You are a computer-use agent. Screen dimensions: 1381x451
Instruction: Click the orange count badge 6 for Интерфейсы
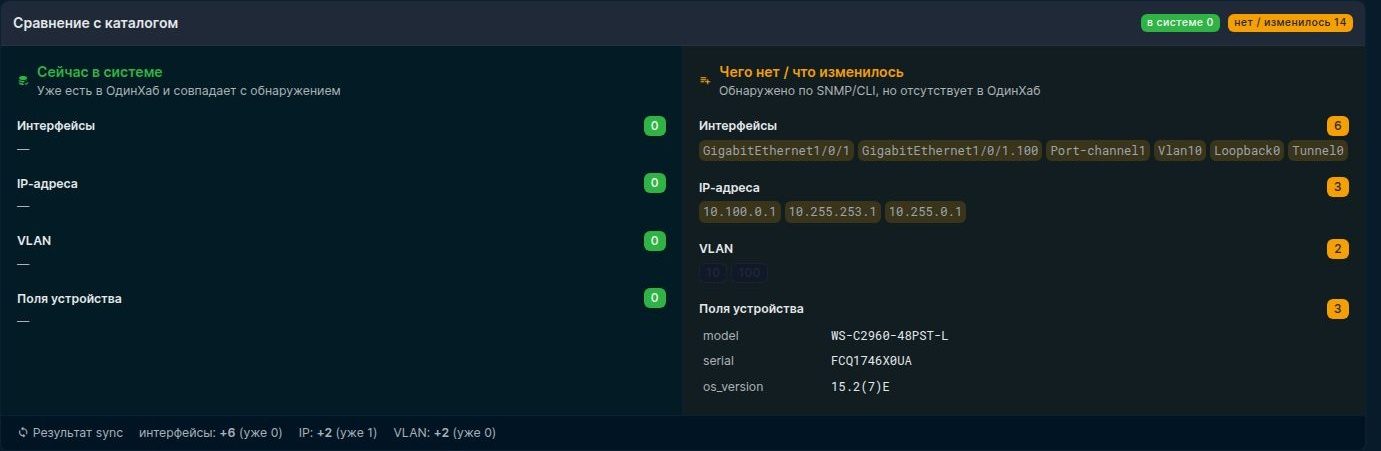1337,126
